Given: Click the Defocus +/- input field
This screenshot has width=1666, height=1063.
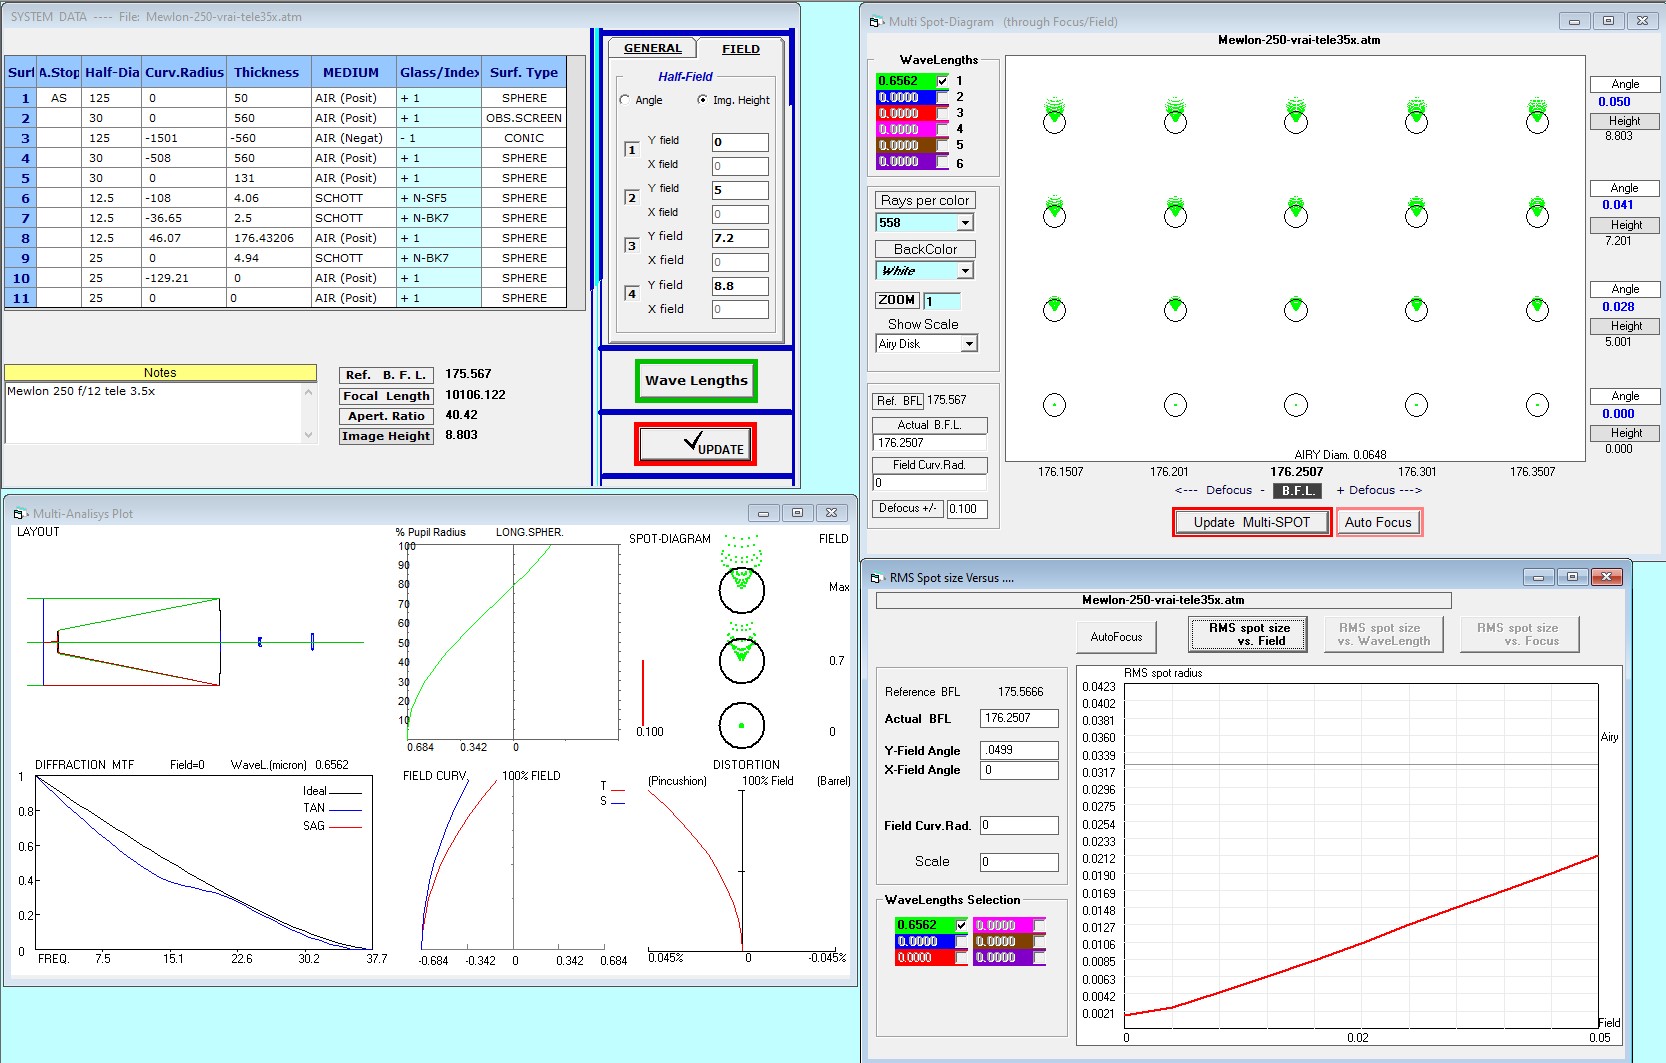Looking at the screenshot, I should (967, 509).
